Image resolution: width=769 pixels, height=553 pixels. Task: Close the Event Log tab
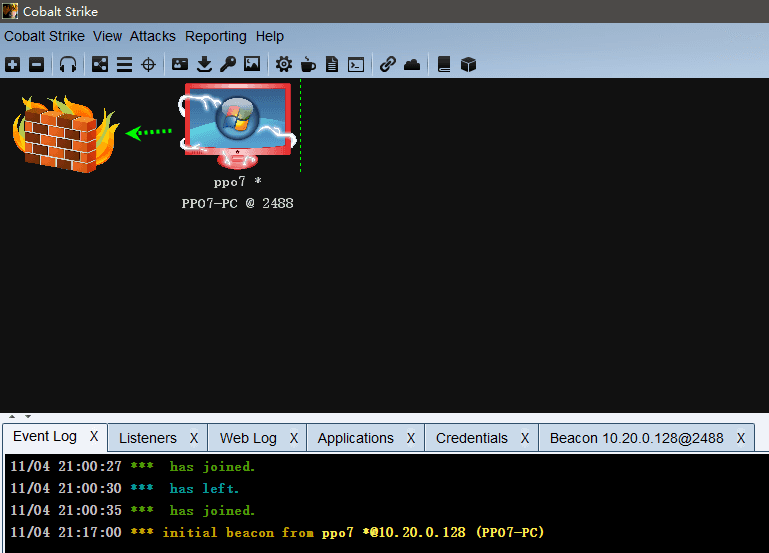click(94, 436)
